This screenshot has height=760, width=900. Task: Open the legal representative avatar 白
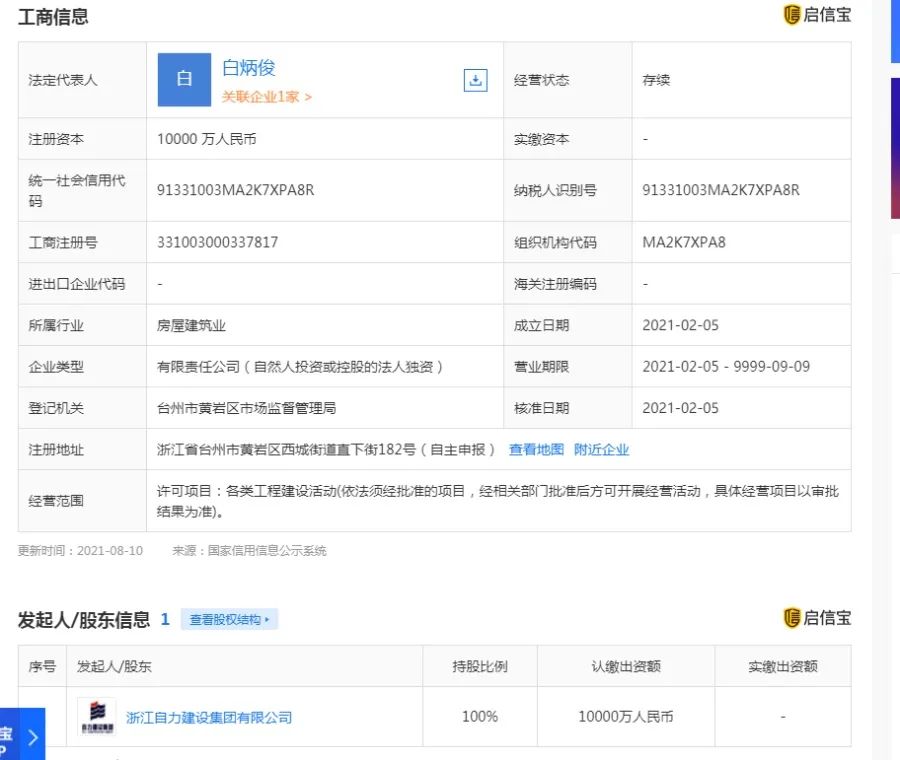click(x=184, y=79)
